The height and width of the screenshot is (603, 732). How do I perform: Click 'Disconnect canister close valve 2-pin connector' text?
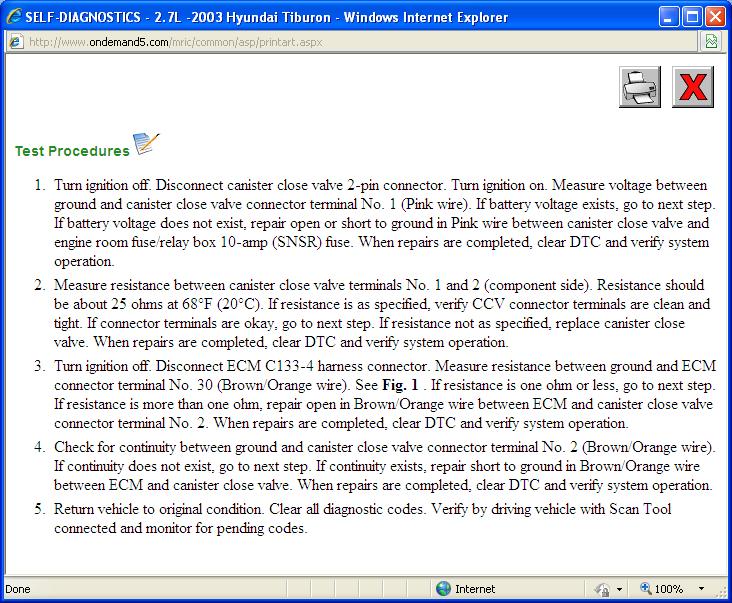coord(300,185)
